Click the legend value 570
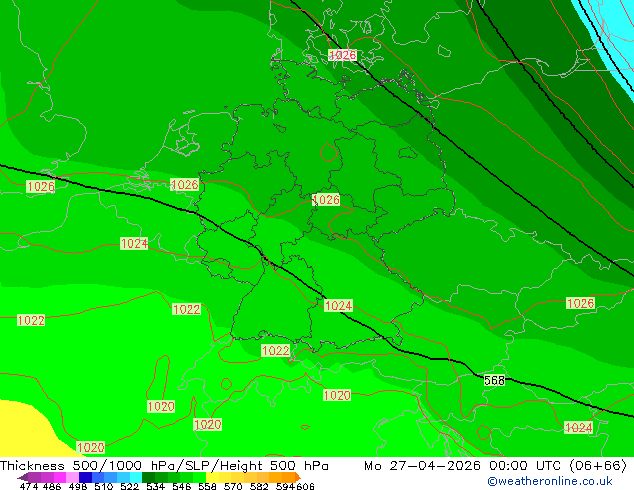Viewport: 634px width, 490px height. (x=233, y=486)
